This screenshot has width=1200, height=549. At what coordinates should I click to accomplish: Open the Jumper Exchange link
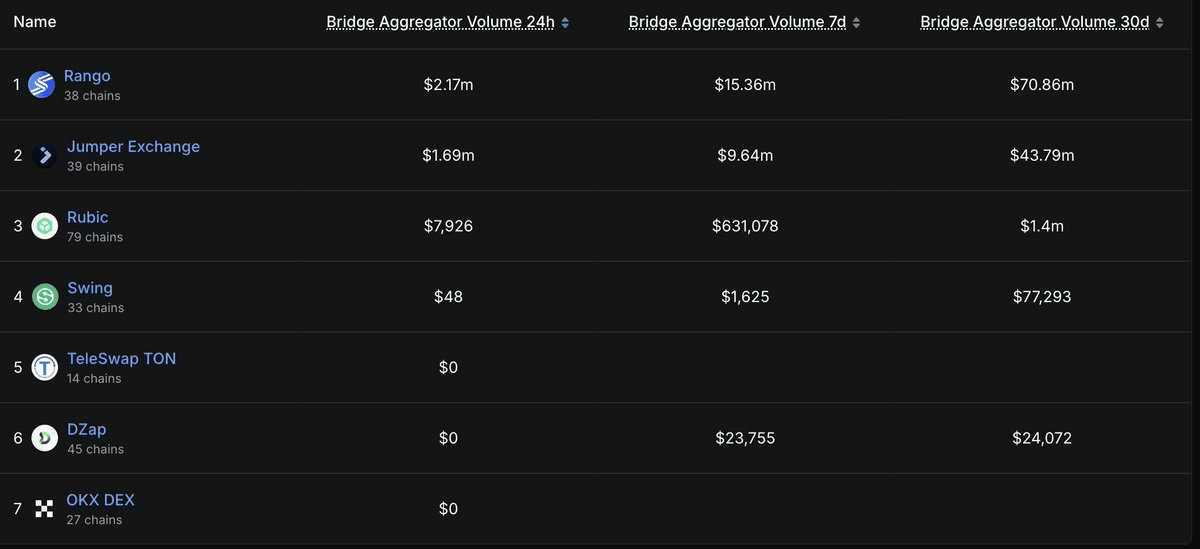click(133, 147)
